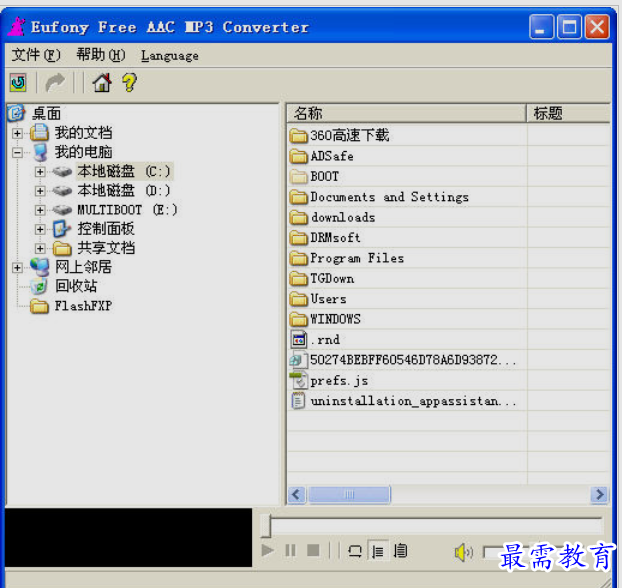Screen dimensions: 622x588
Task: Click the black video preview area
Action: click(129, 537)
